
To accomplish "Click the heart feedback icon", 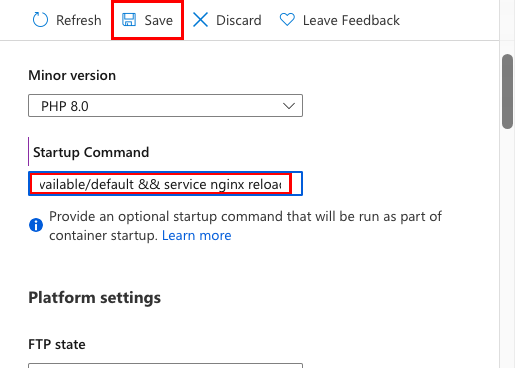I will click(x=287, y=20).
